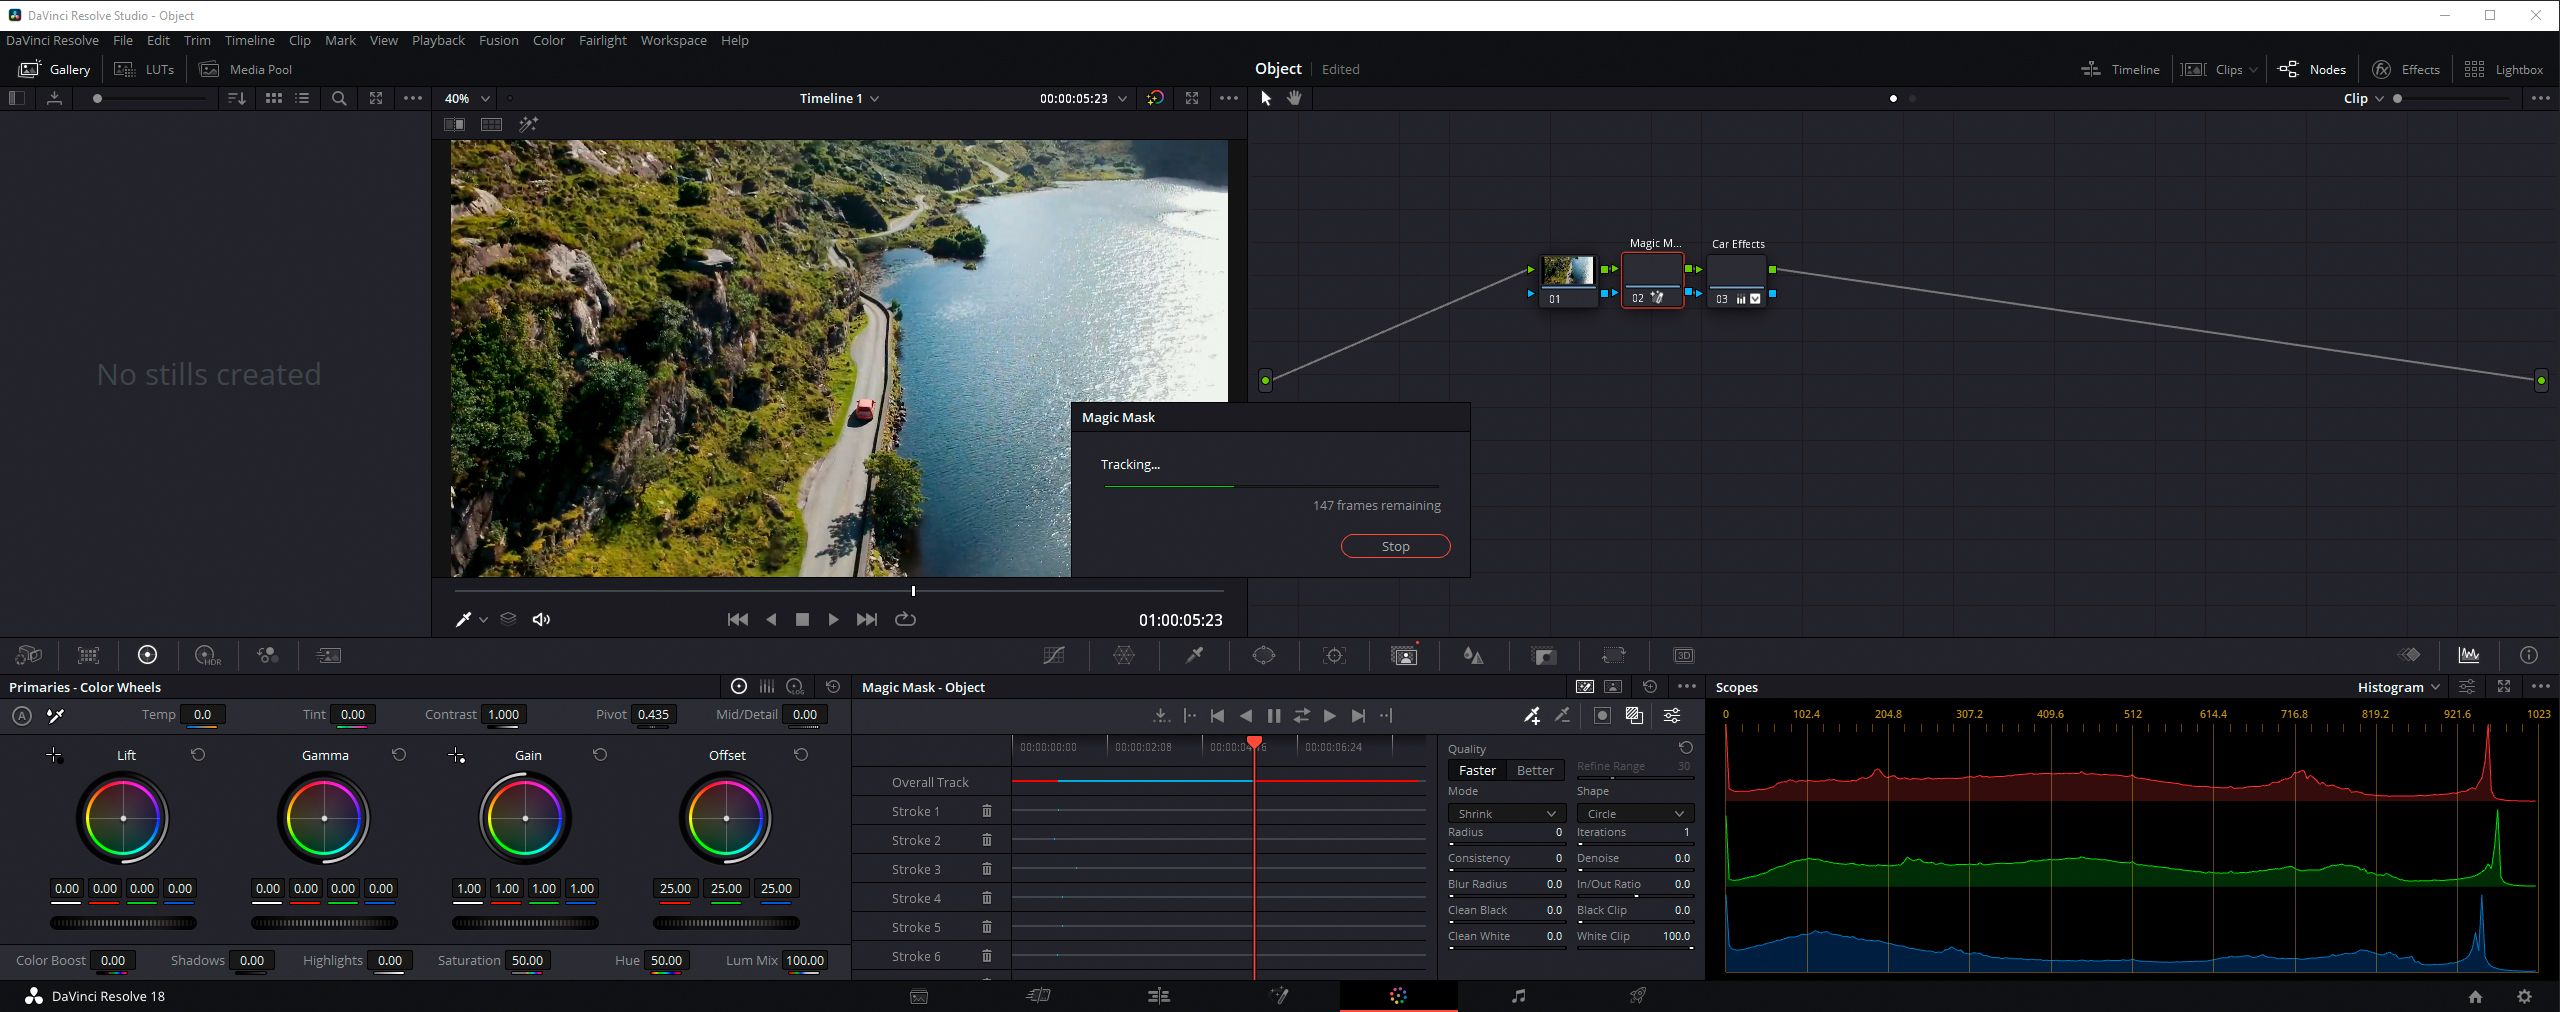Toggle loop playback in viewer
This screenshot has width=2560, height=1012.
click(905, 619)
